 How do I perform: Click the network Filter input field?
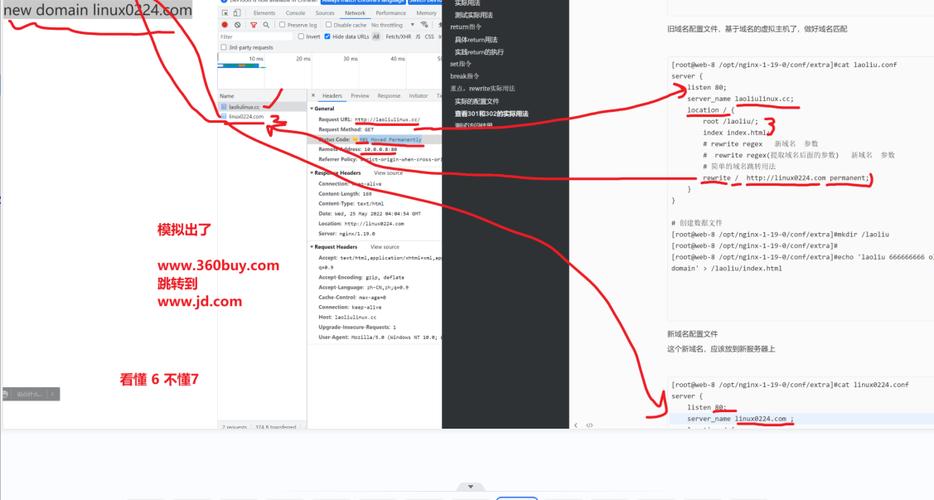(256, 36)
